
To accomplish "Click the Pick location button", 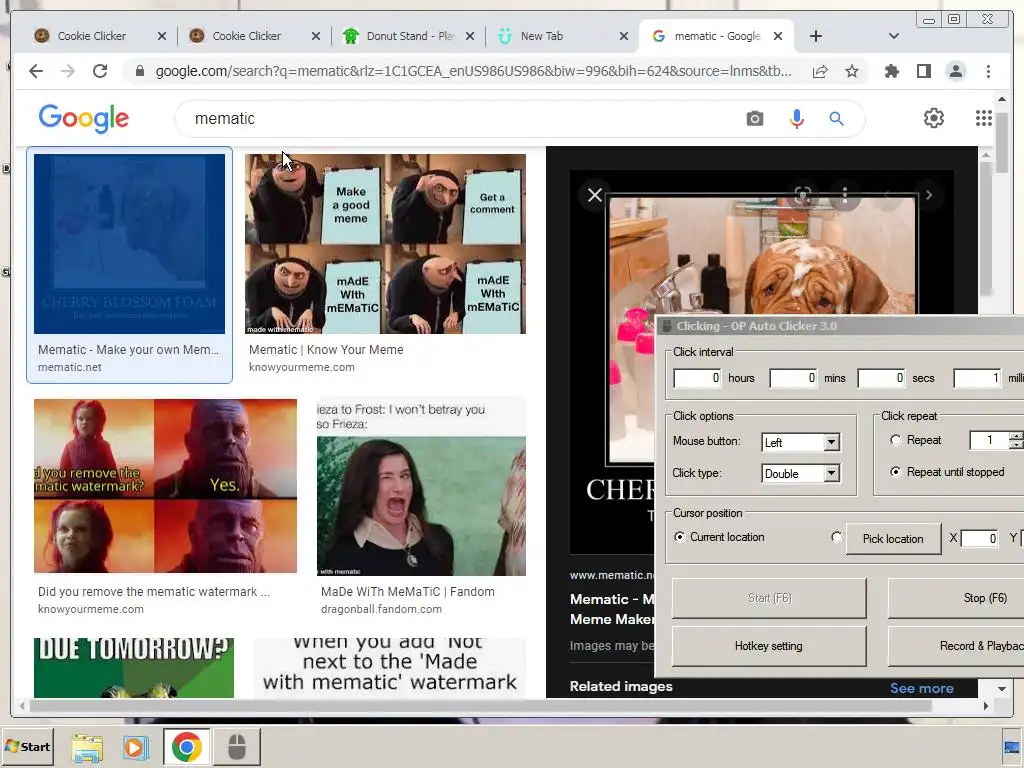I will click(x=893, y=539).
